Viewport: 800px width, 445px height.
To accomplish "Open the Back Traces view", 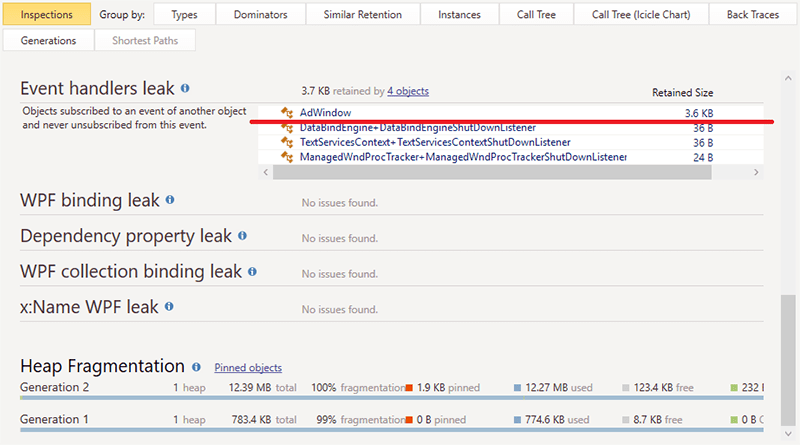I will [x=754, y=15].
